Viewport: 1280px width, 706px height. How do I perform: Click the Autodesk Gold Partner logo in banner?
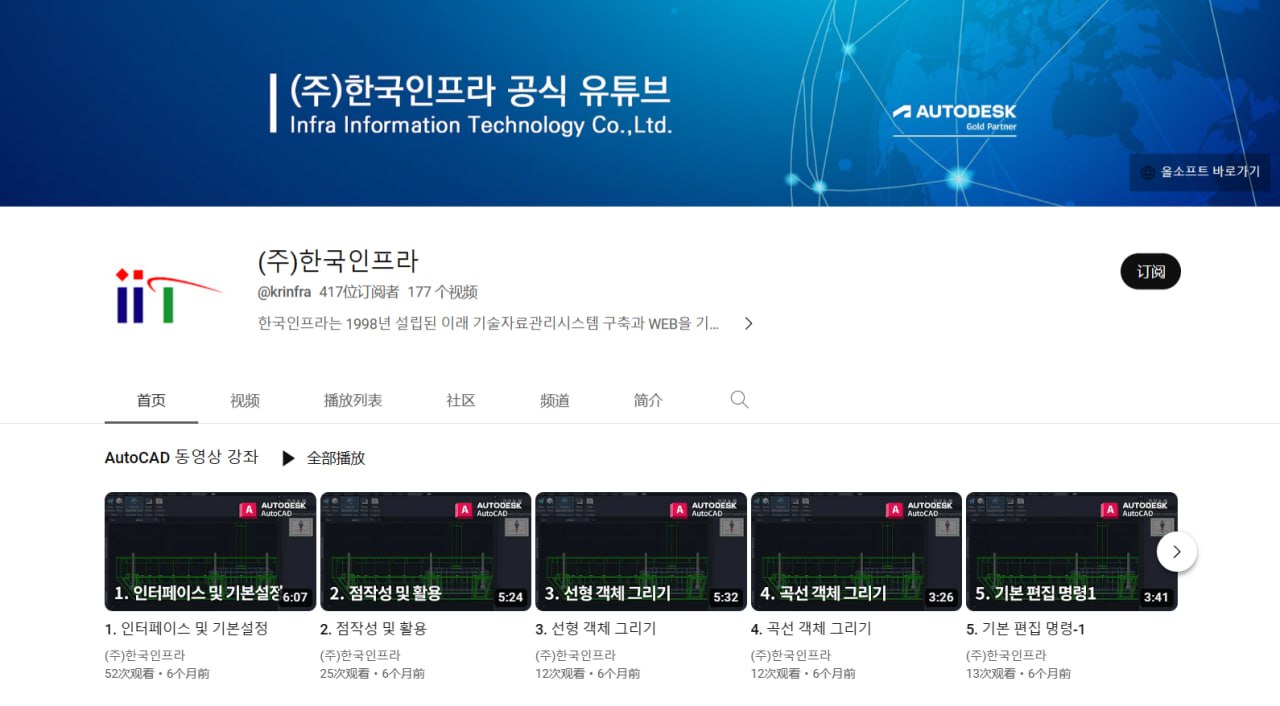coord(954,118)
